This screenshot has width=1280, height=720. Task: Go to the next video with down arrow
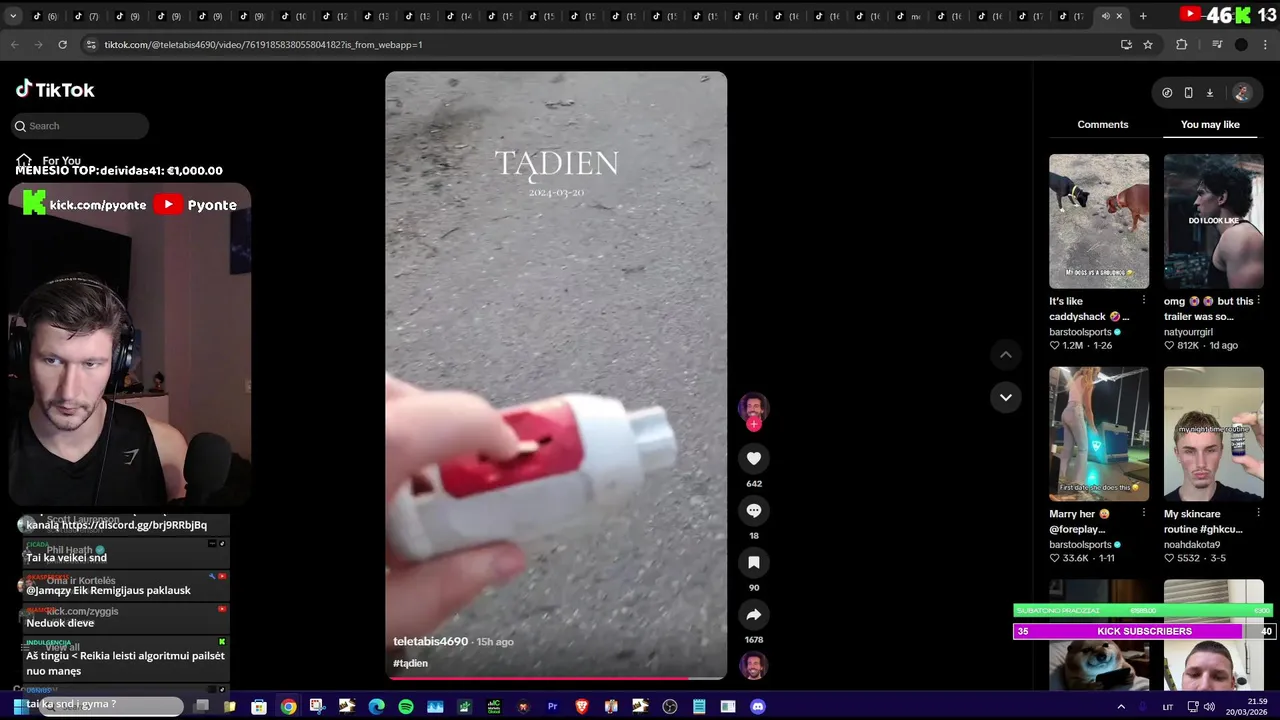(1006, 397)
